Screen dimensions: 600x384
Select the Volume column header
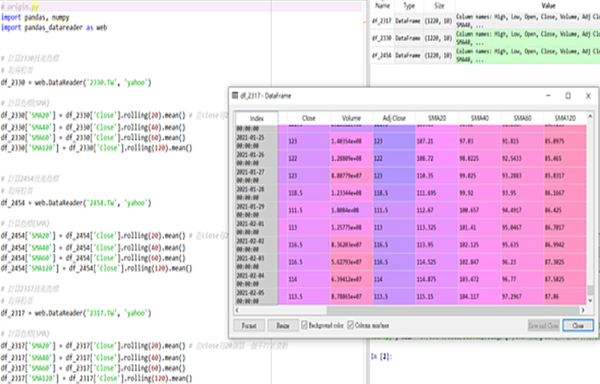point(351,118)
